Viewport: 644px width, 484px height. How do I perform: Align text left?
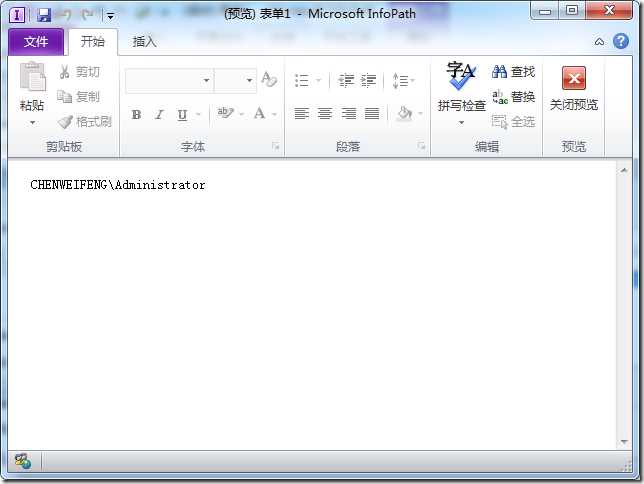pos(301,113)
